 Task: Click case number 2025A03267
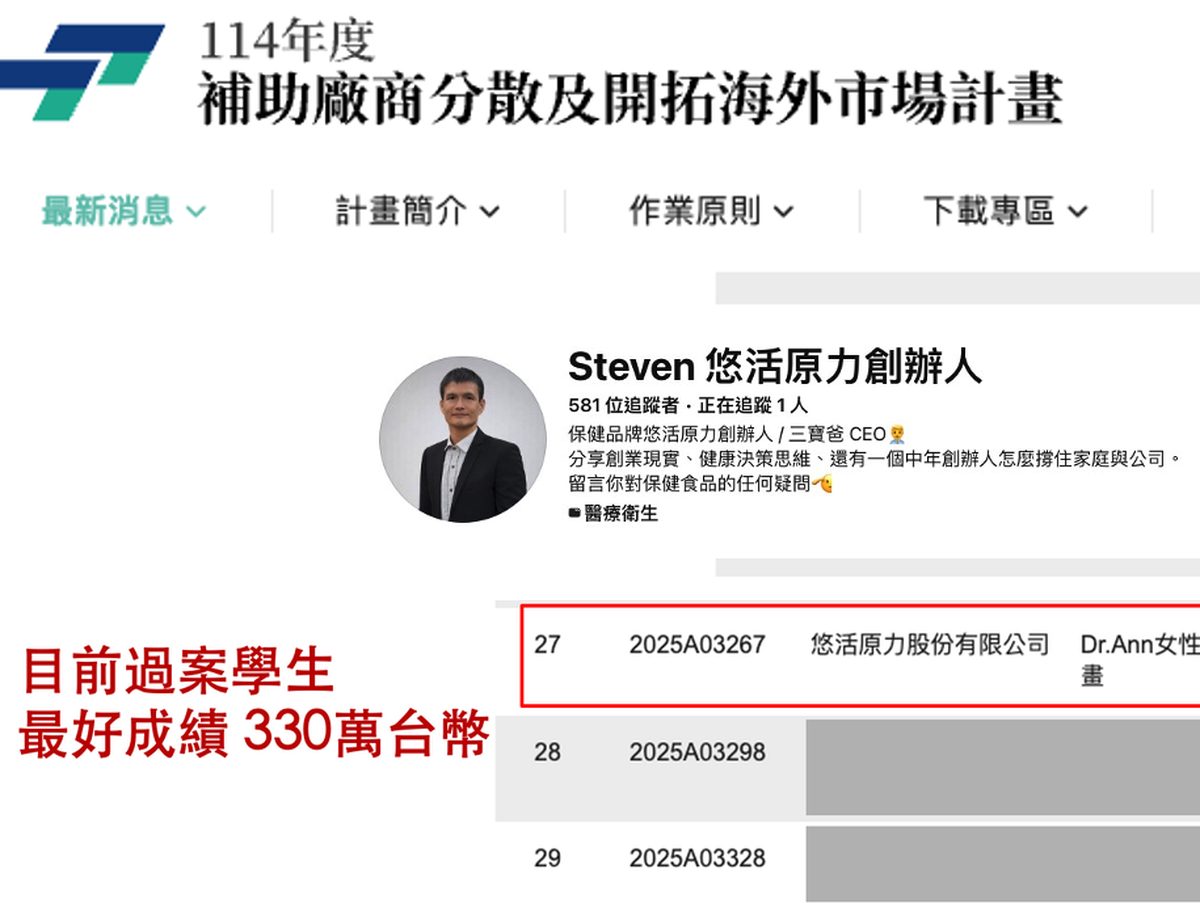click(697, 645)
